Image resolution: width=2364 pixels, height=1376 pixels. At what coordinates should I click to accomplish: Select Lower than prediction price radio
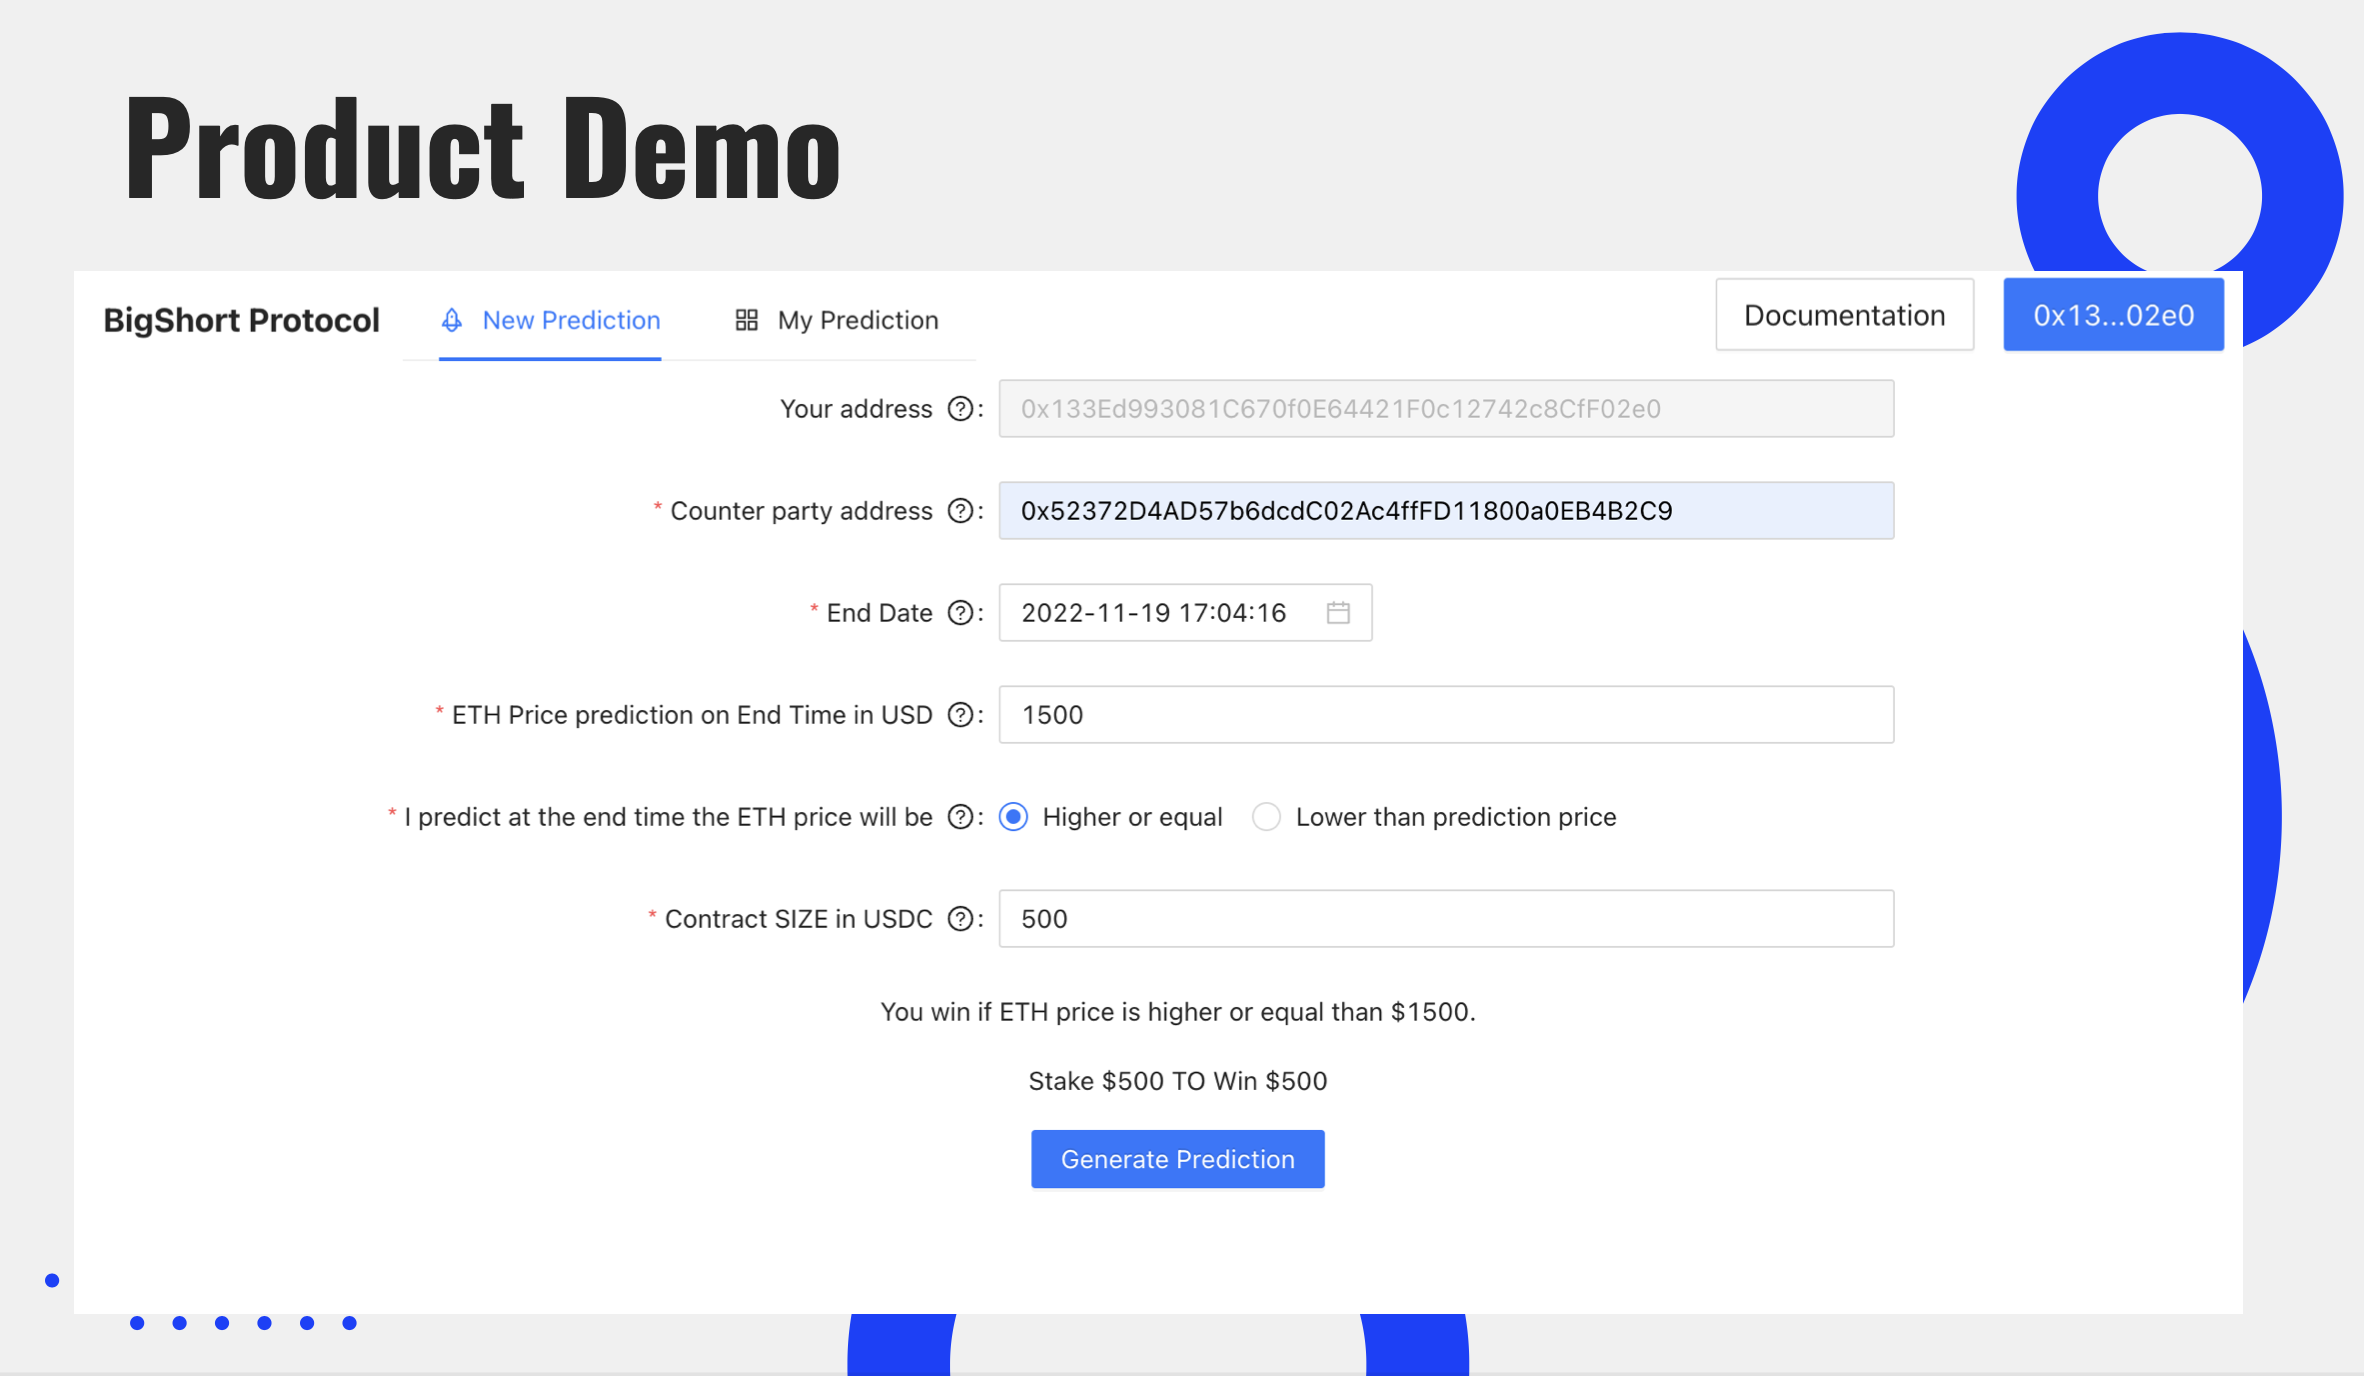[x=1266, y=817]
